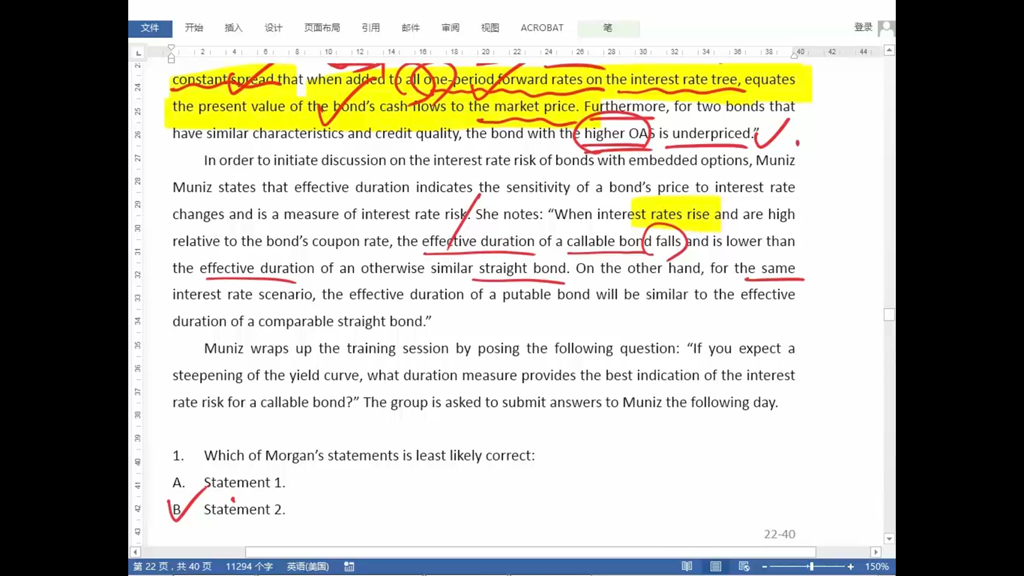Viewport: 1024px width, 576px height.
Task: Click the word 'underpriced' in the text
Action: coord(712,133)
